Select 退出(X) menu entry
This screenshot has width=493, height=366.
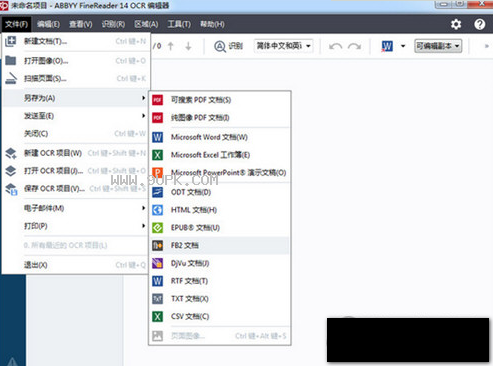[76, 265]
